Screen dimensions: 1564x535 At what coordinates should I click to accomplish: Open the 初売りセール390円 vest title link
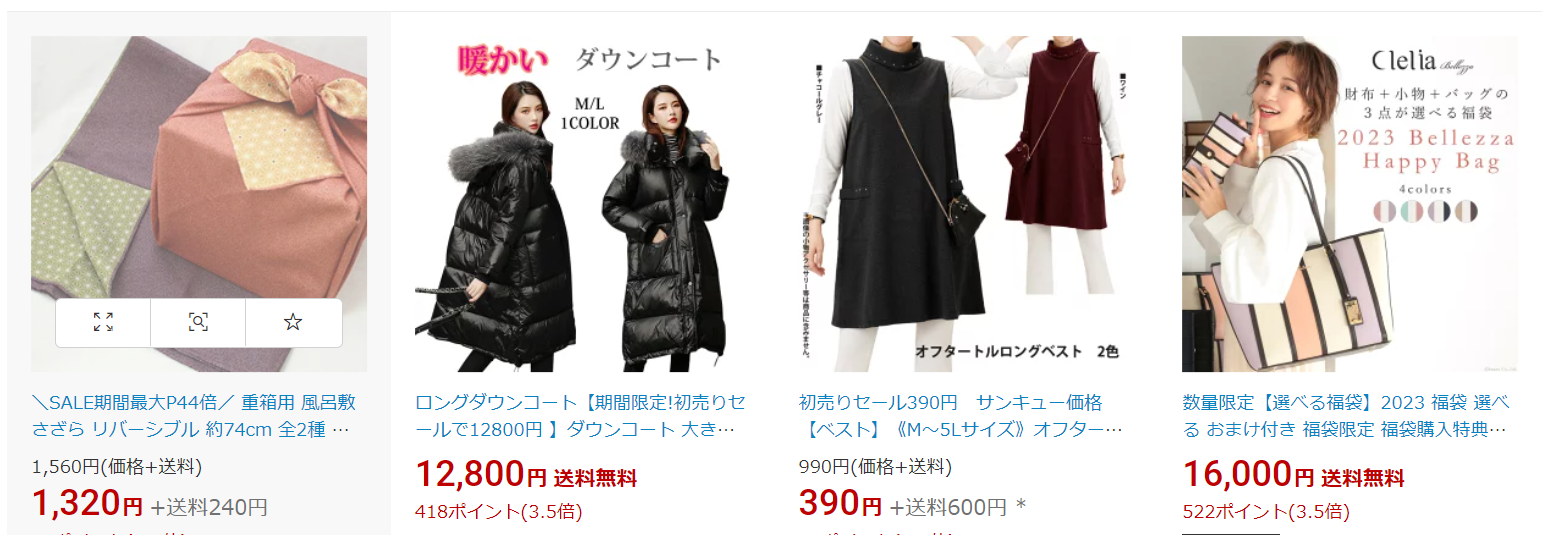click(961, 416)
